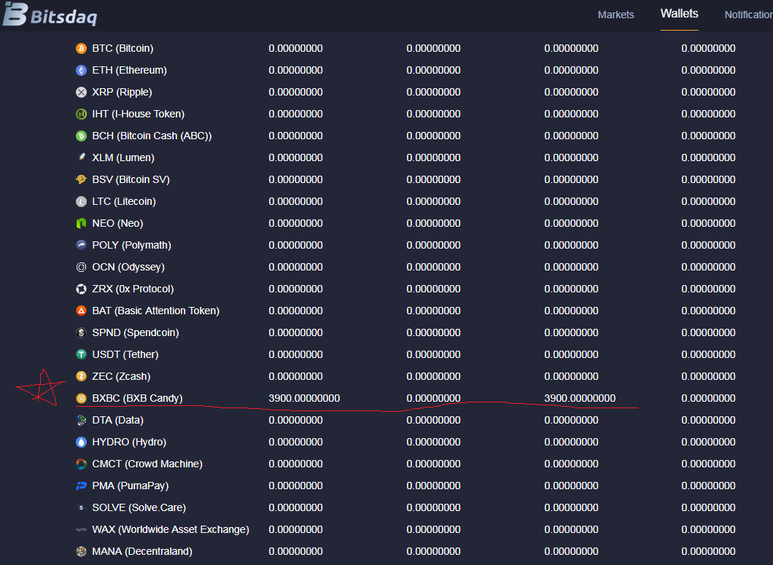Select the WAX (Worldwide Asset Exchange) label
This screenshot has width=773, height=565.
[x=171, y=530]
